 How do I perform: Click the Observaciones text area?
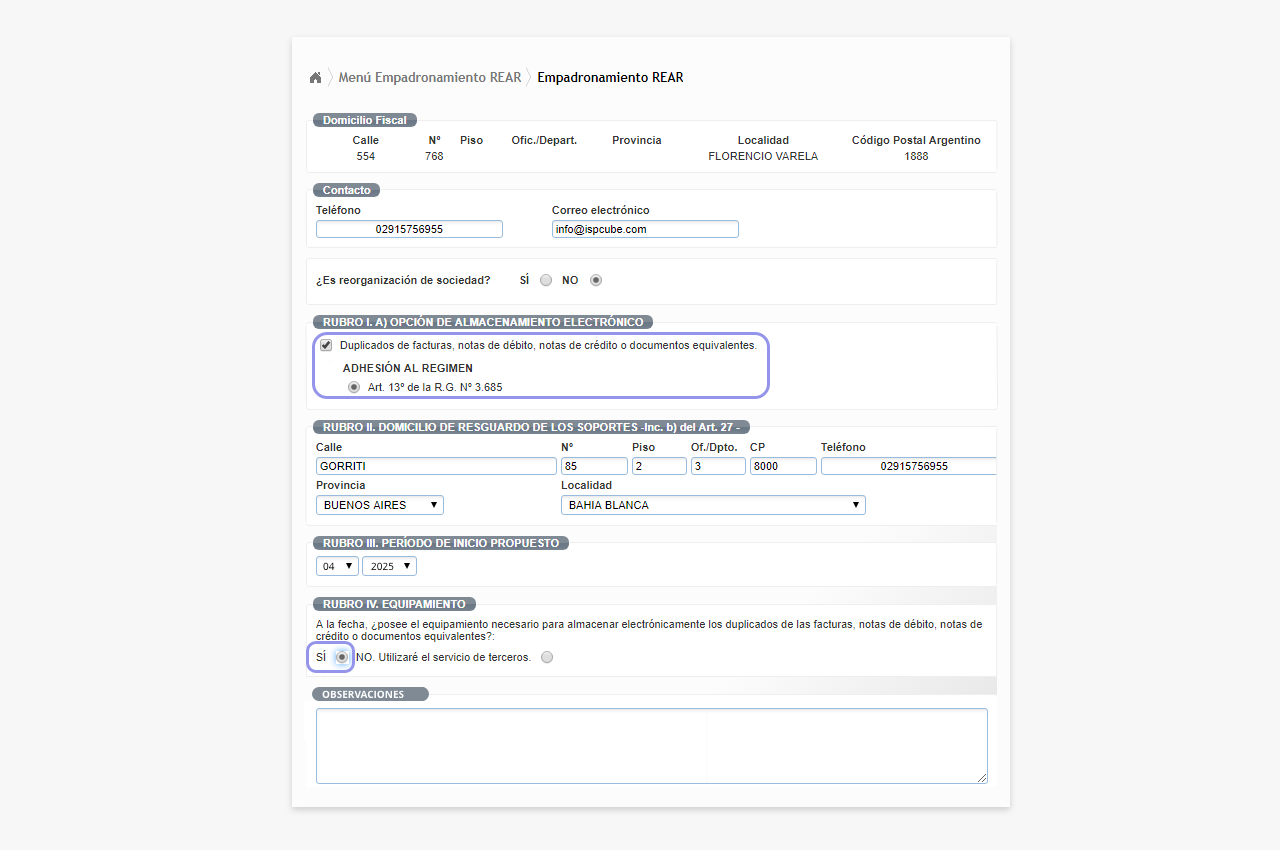pyautogui.click(x=652, y=746)
